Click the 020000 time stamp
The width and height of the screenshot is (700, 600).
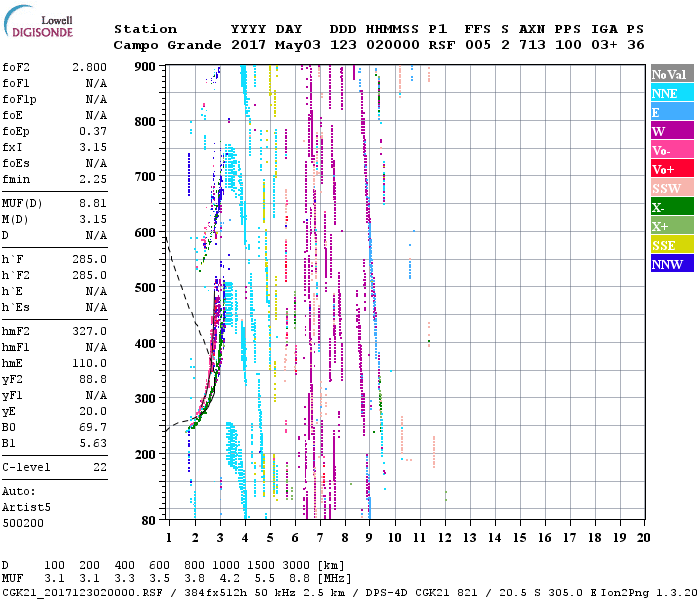point(393,45)
